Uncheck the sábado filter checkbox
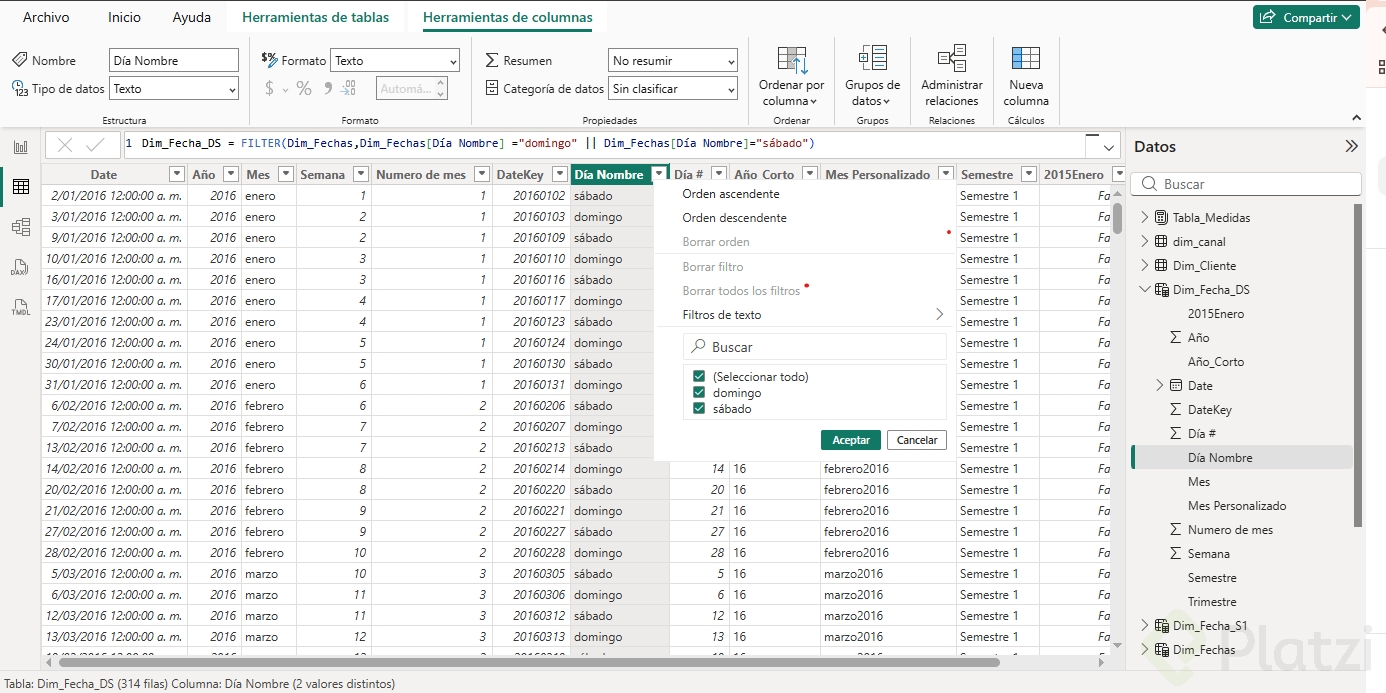1386x693 pixels. point(699,409)
